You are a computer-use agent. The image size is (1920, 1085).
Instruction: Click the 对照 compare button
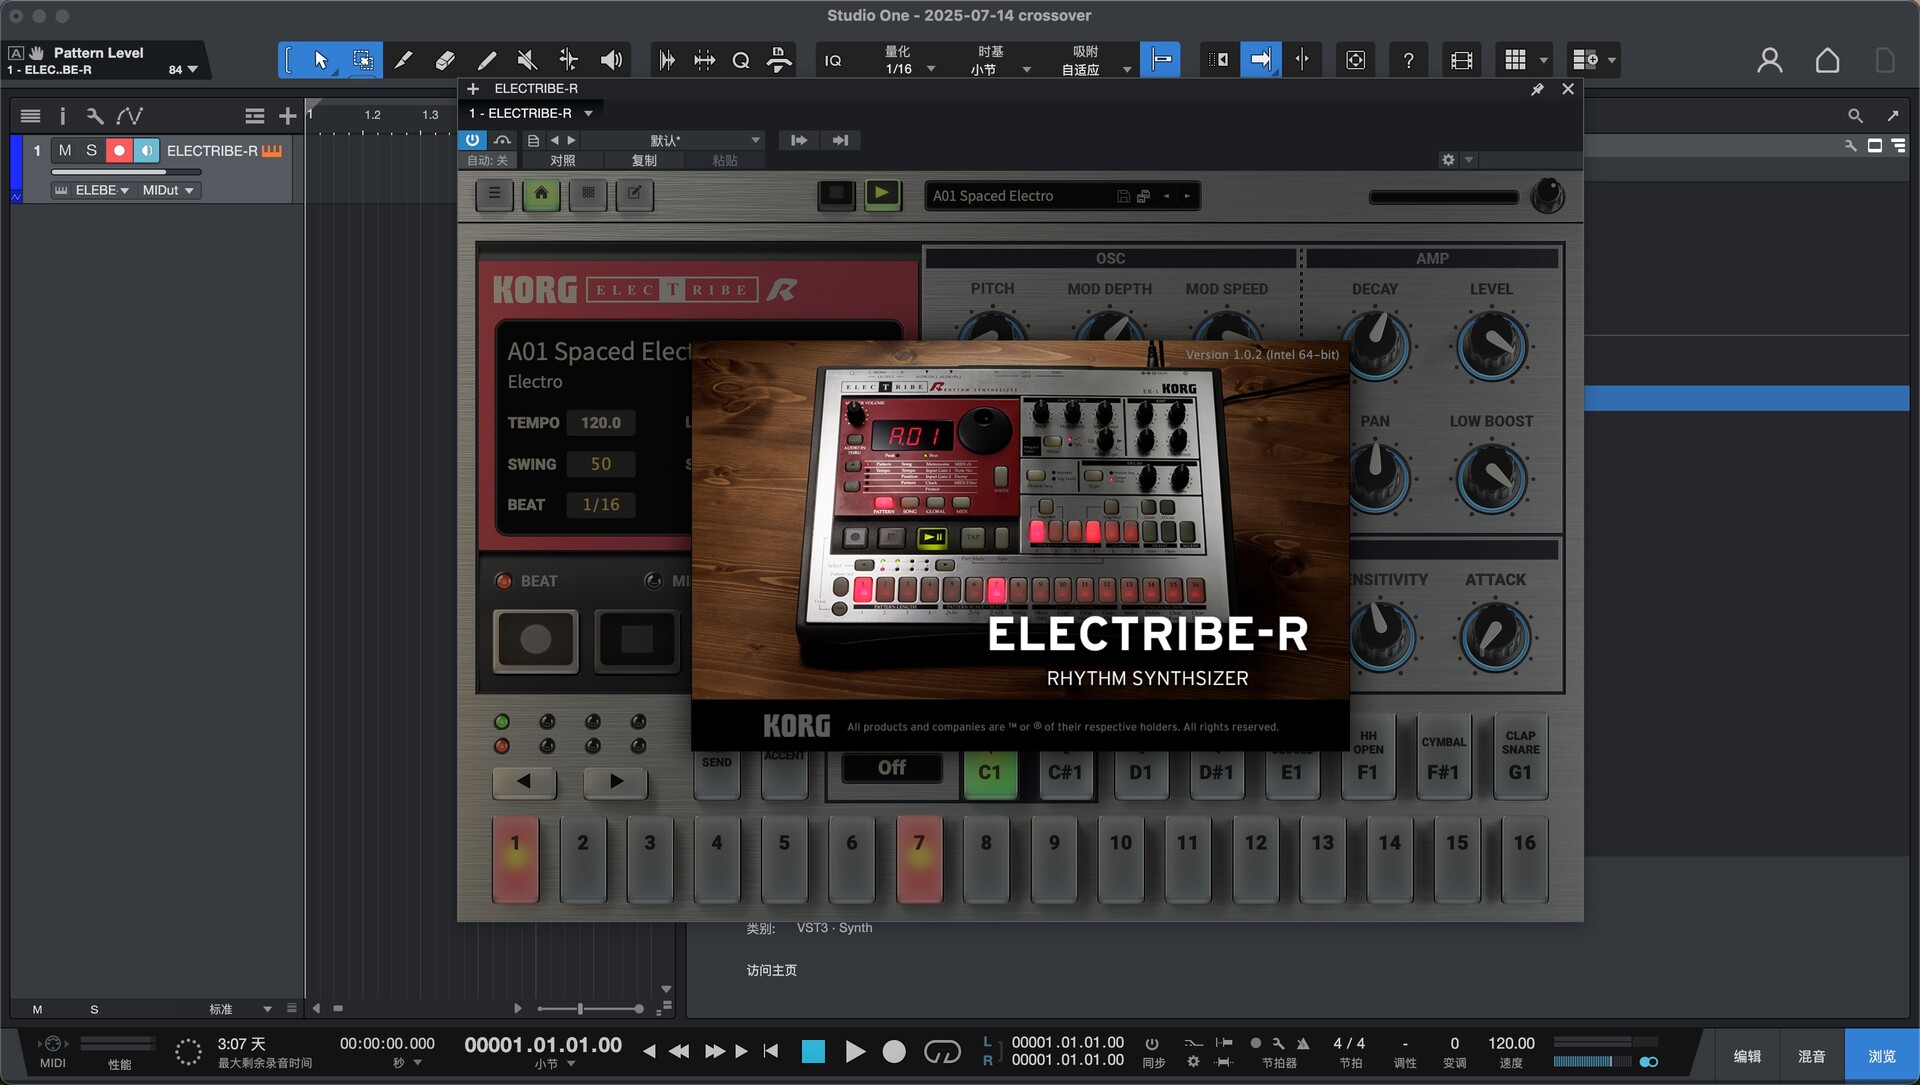563,160
